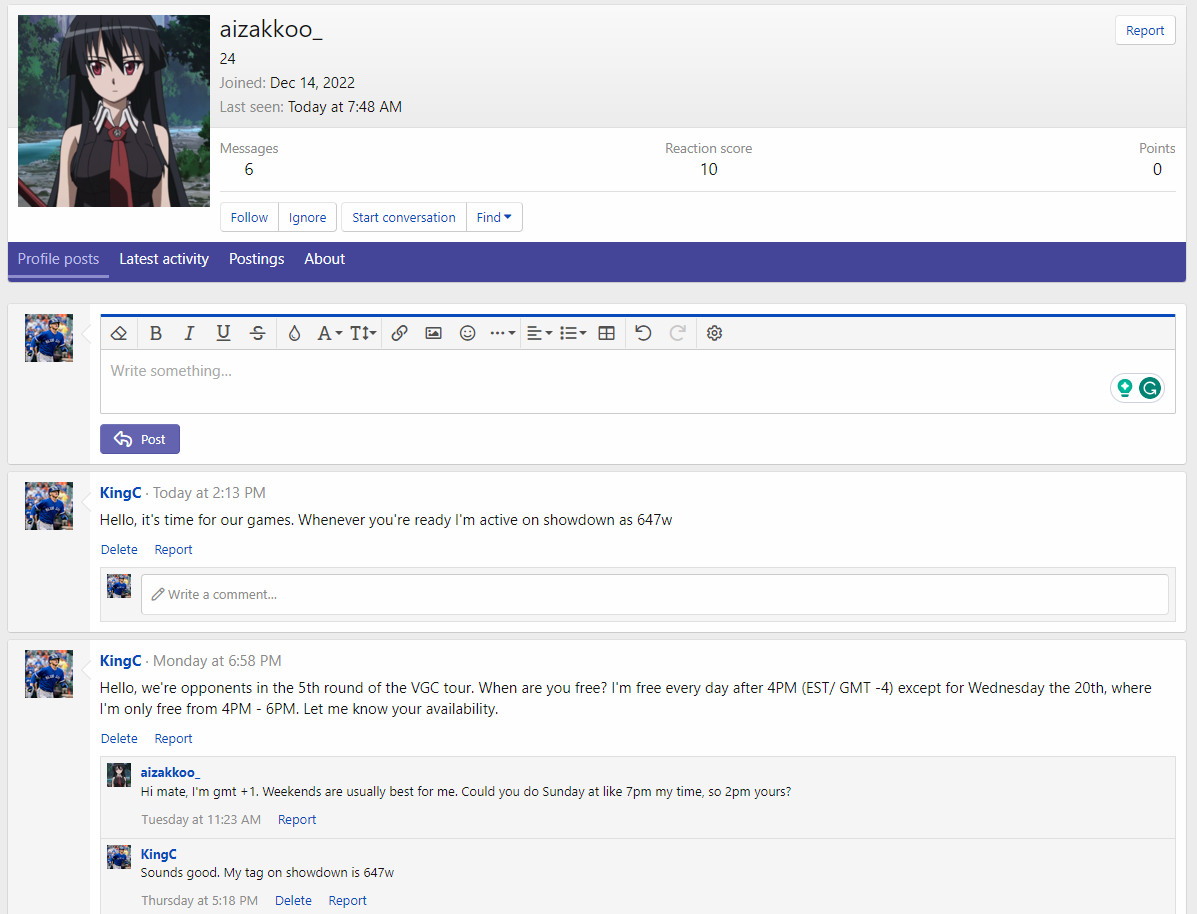Insert a table in the editor
The image size is (1197, 914).
click(x=606, y=333)
